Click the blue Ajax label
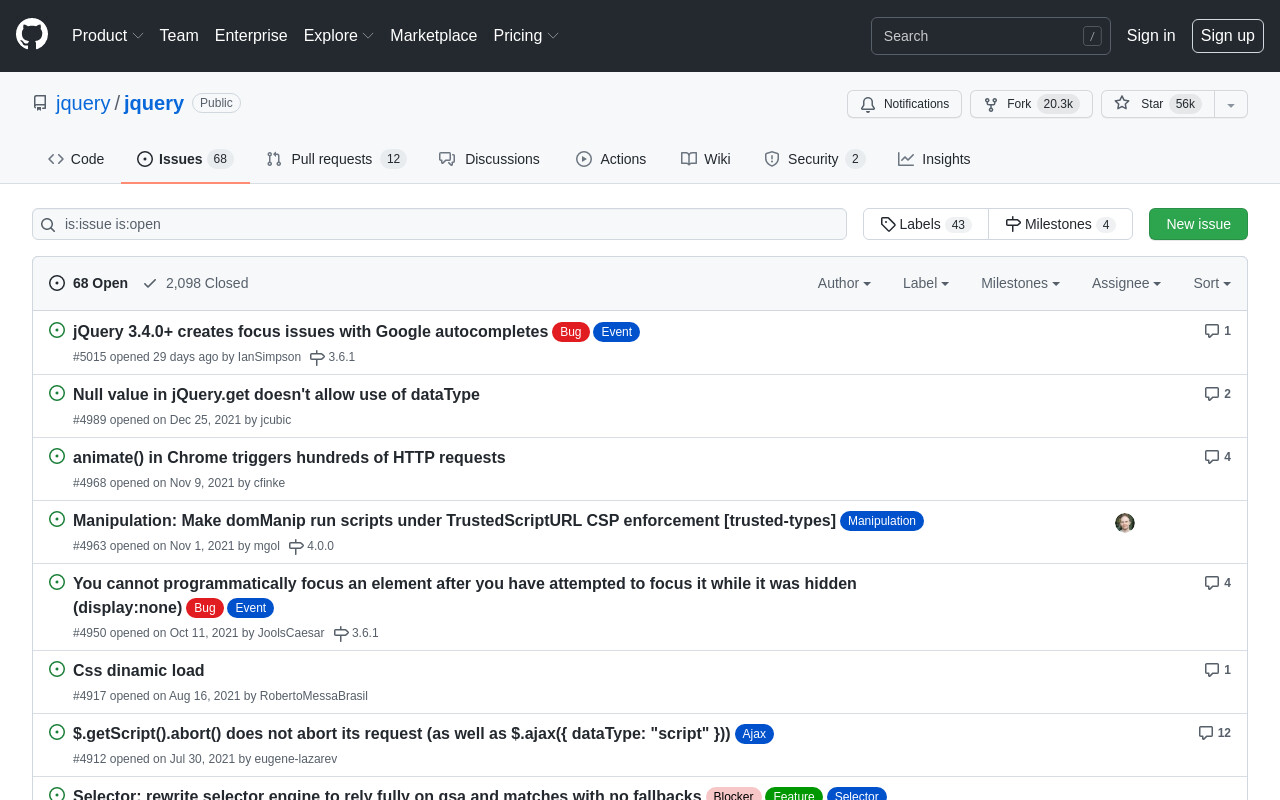 tap(754, 734)
